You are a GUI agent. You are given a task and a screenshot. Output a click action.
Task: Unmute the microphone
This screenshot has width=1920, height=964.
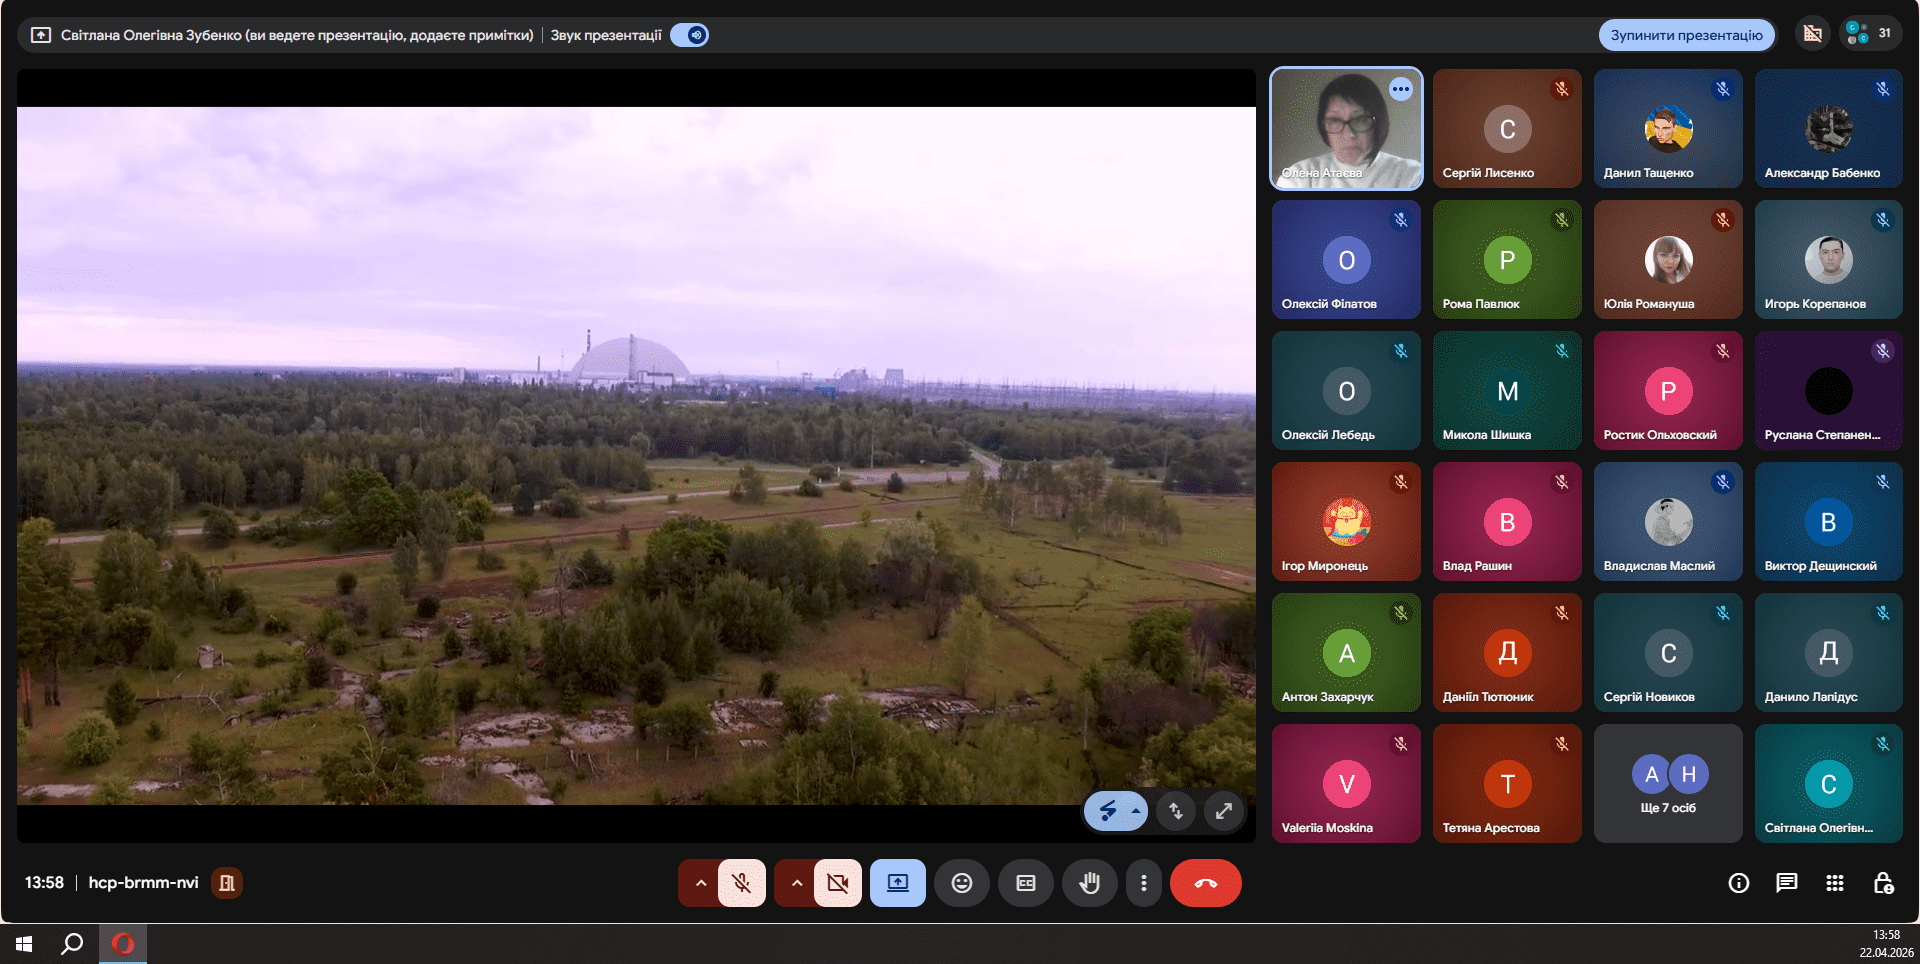pos(741,883)
